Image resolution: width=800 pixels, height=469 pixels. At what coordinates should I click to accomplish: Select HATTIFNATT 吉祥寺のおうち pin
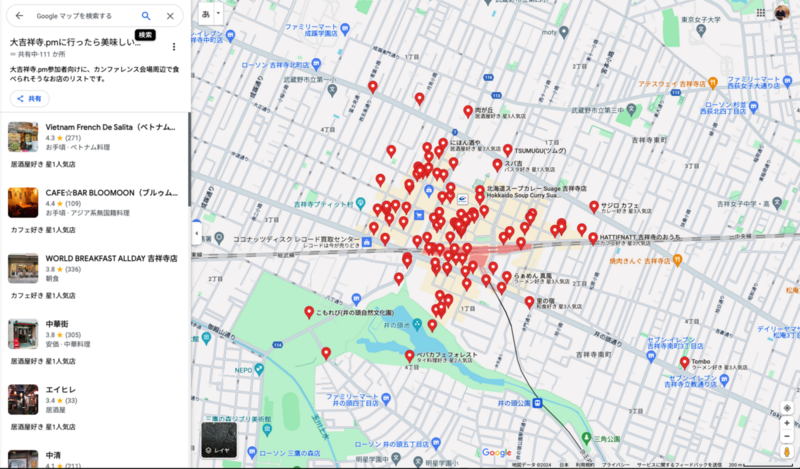tap(593, 238)
